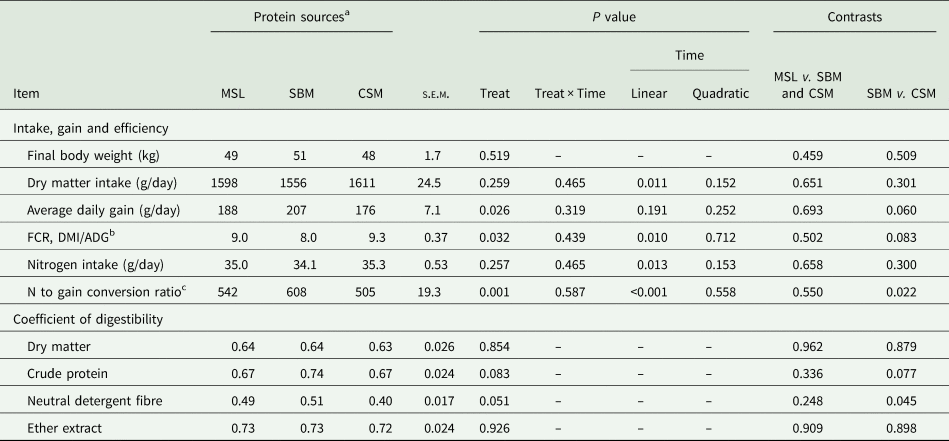Image resolution: width=949 pixels, height=441 pixels.
Task: Click the SBM v. CSM contrasts header
Action: (901, 93)
